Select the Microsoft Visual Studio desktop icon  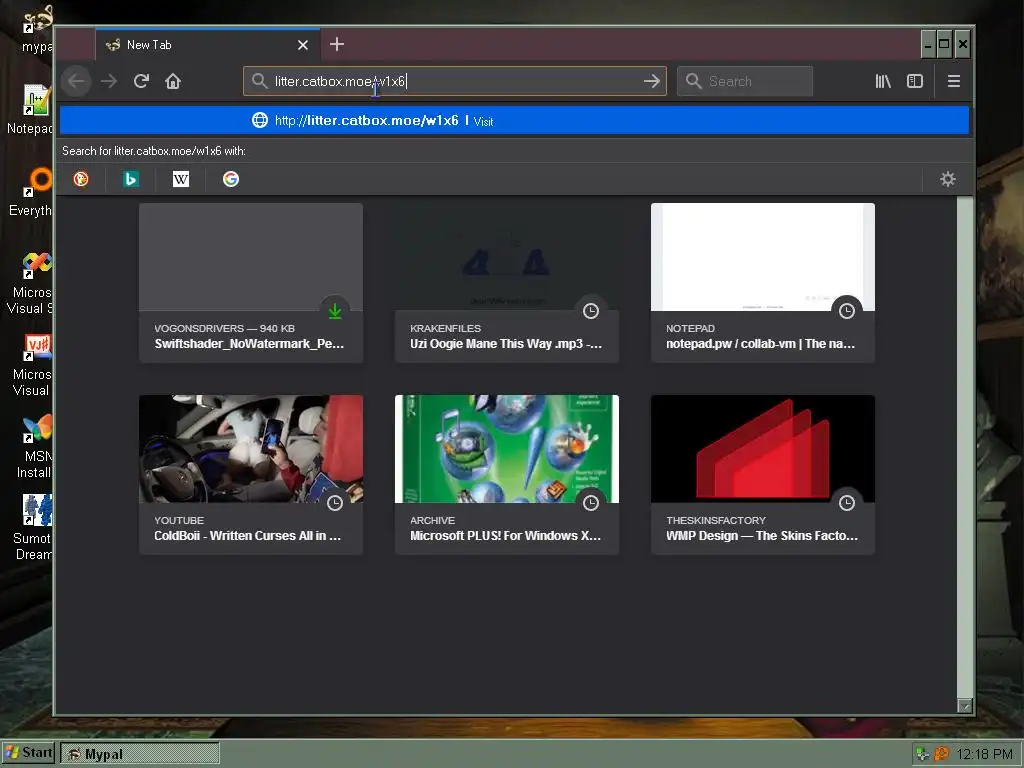point(29,283)
